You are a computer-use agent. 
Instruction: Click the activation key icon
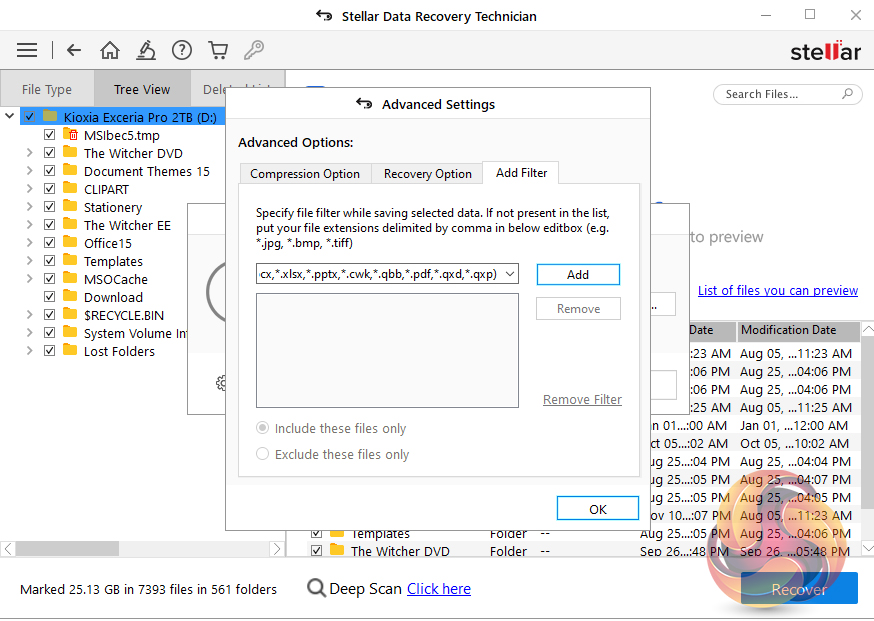254,50
